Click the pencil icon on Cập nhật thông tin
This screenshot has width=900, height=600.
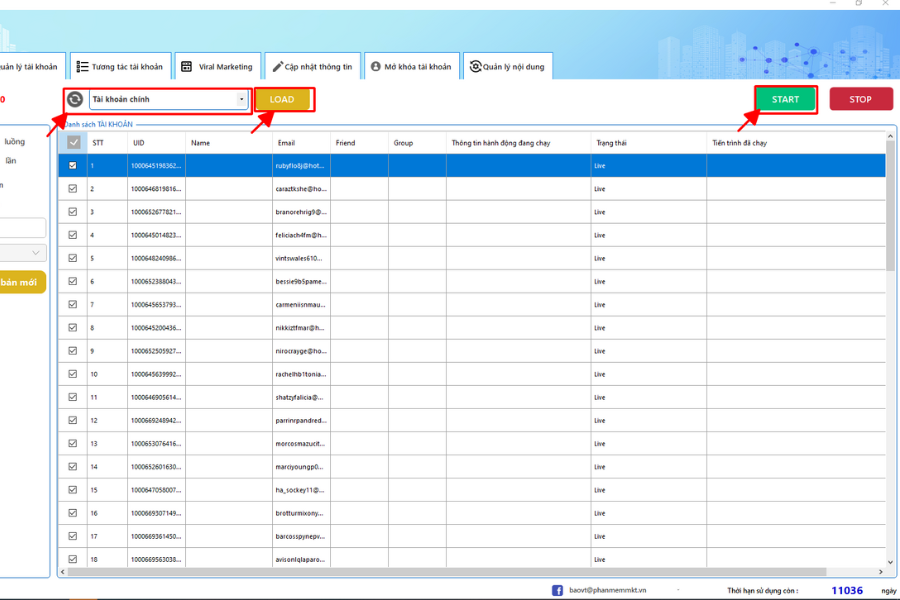coord(277,67)
